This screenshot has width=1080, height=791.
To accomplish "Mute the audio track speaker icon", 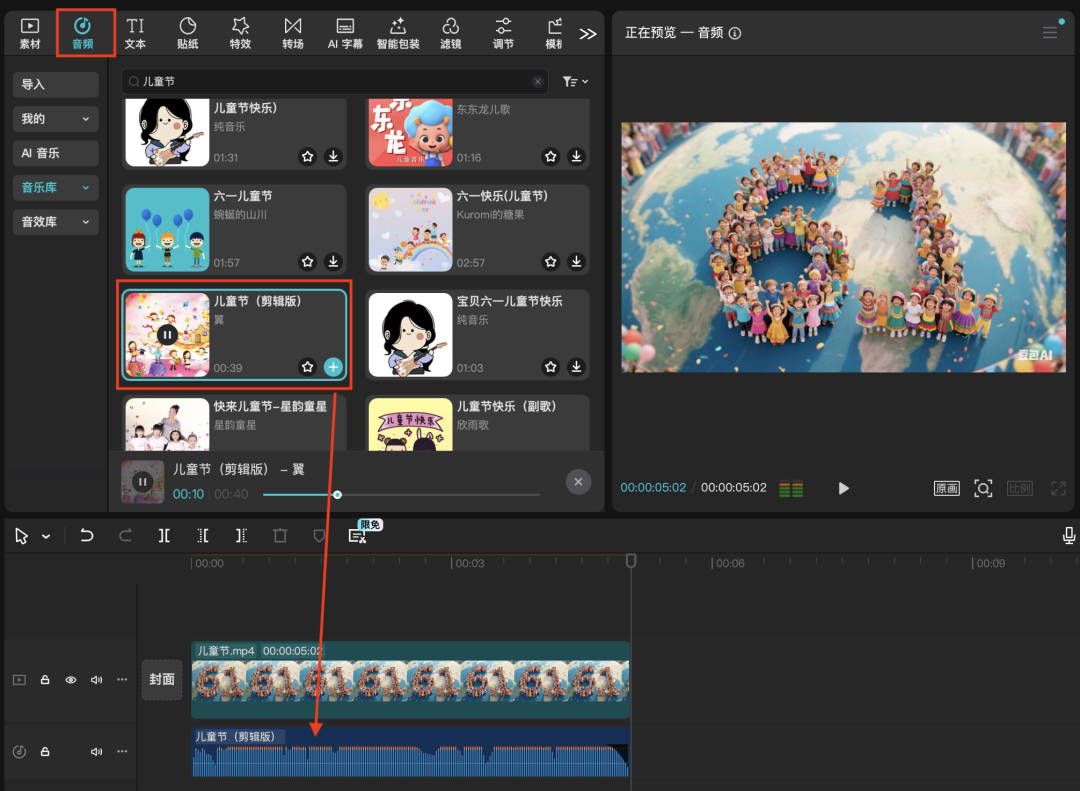I will 97,752.
